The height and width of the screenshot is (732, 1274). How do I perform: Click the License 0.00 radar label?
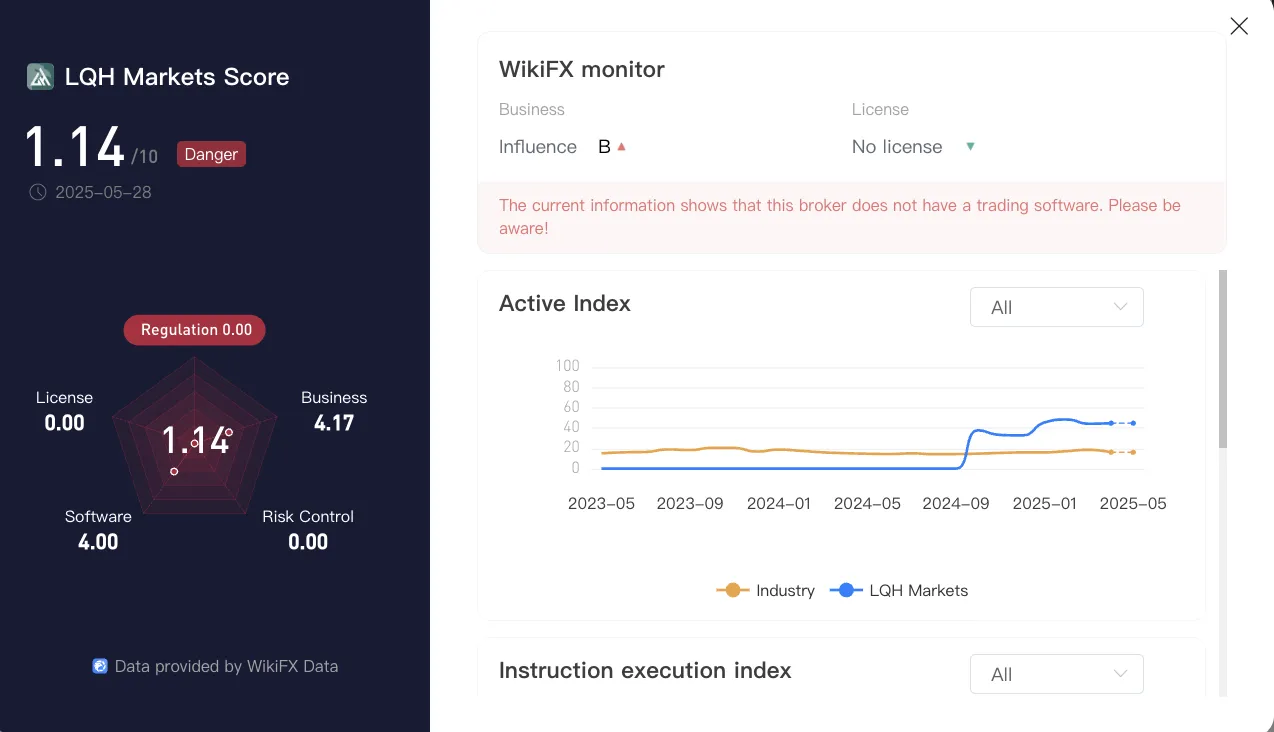click(64, 411)
